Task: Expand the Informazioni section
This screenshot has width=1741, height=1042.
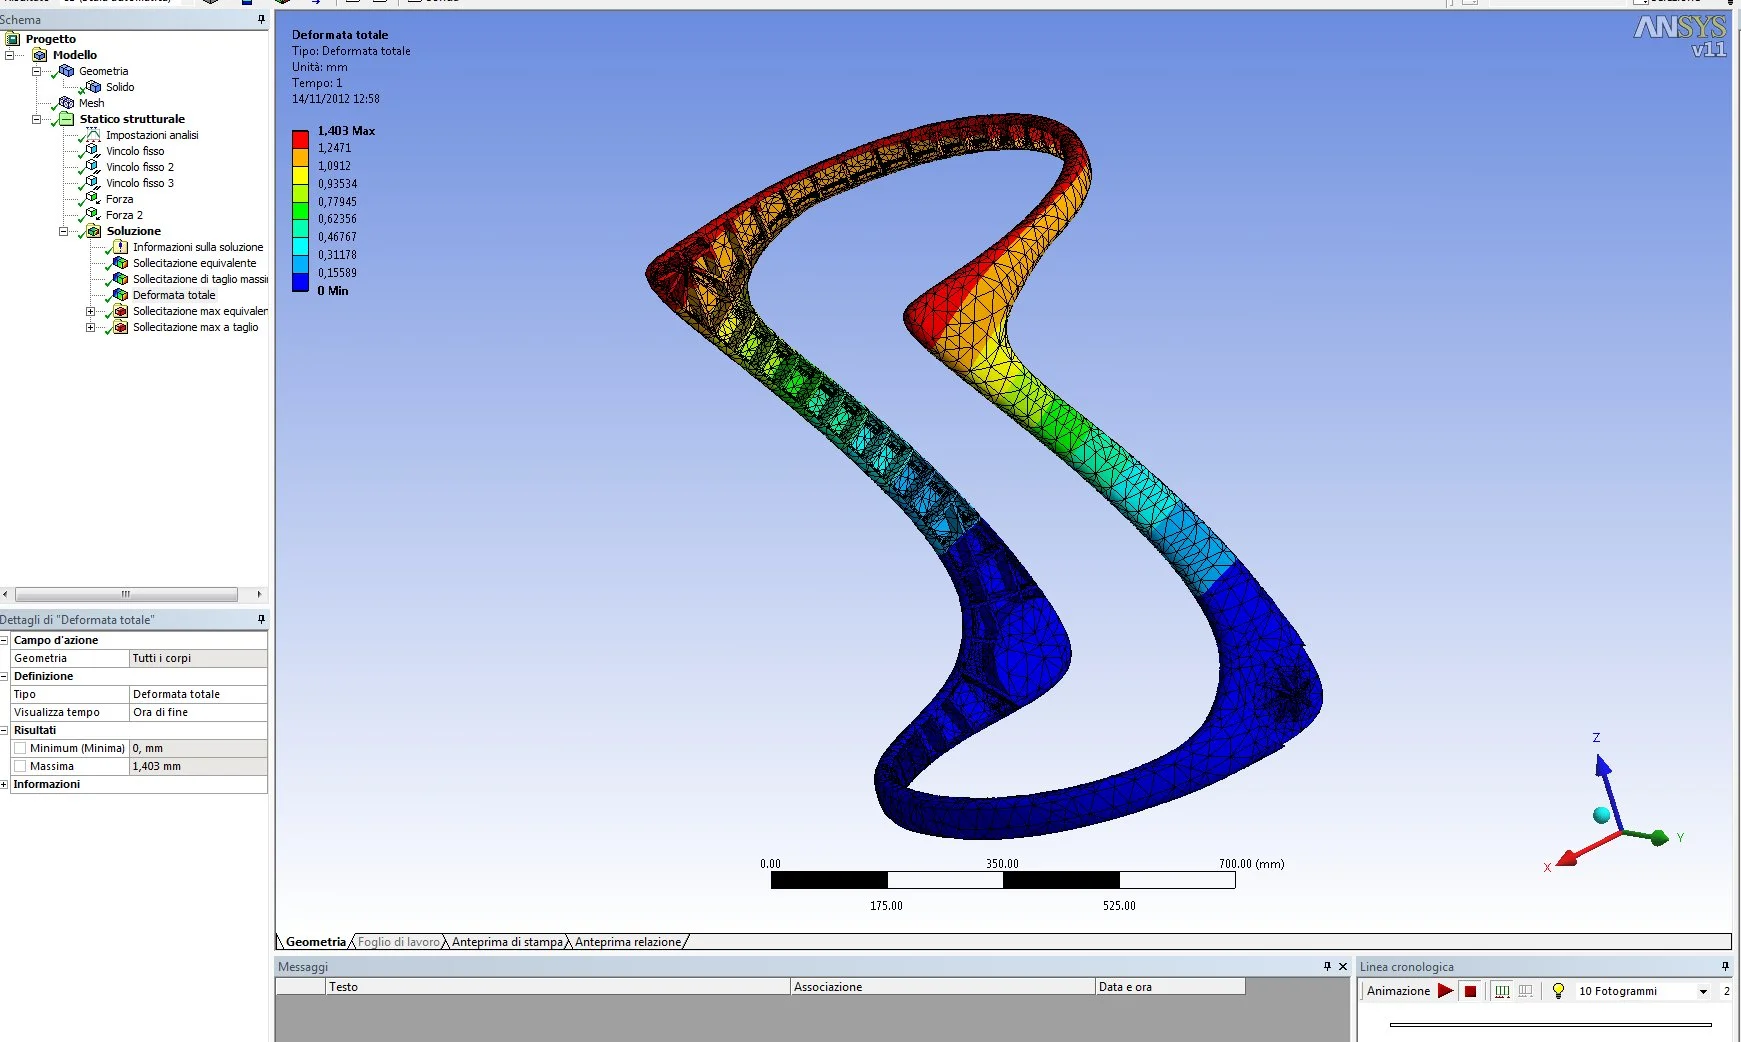Action: coord(4,784)
